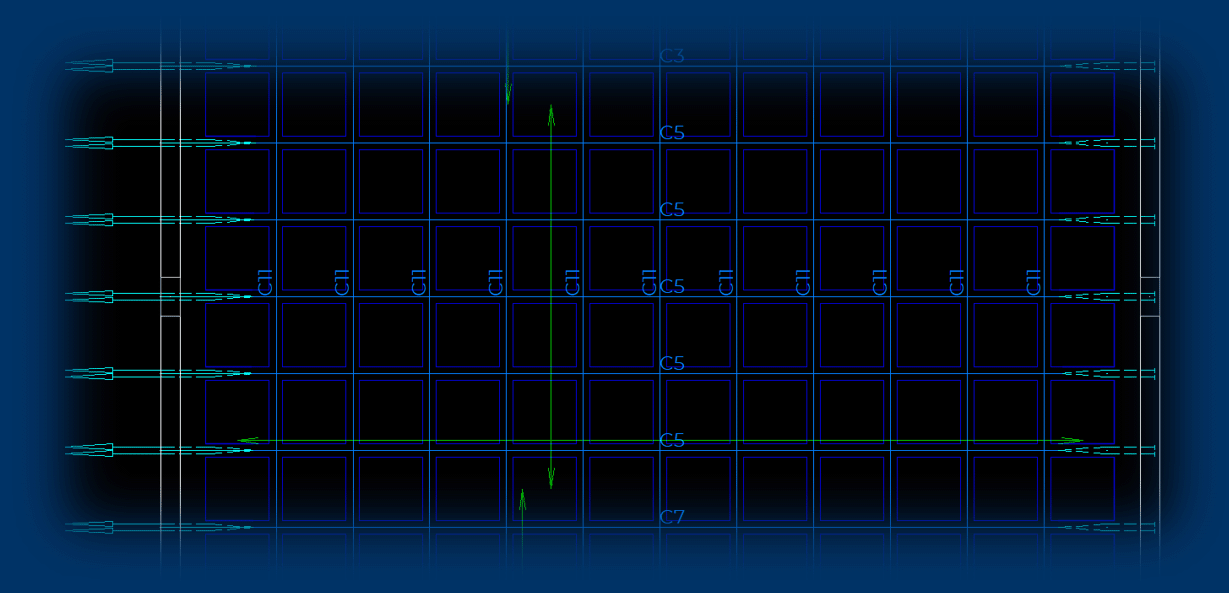
Task: Click the C5 label on the horizontal green line
Action: pyautogui.click(x=672, y=440)
